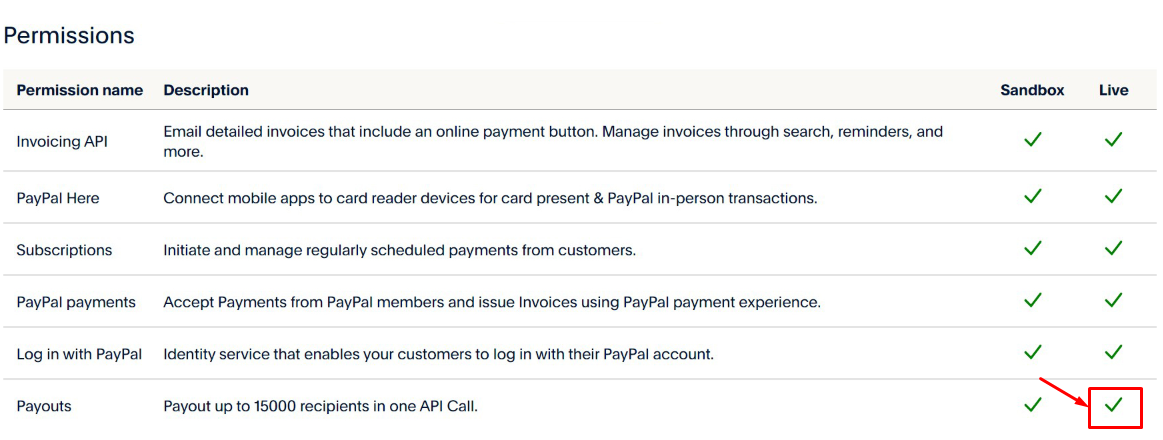Click the PayPal Here Sandbox checkmark
Screen dimensions: 1163x440
point(1033,197)
